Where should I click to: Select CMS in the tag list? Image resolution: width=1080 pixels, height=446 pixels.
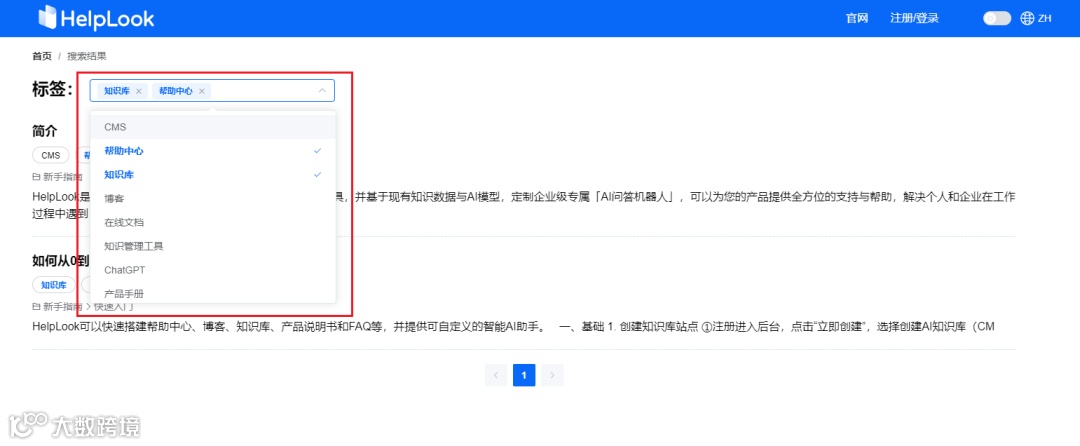click(x=213, y=127)
